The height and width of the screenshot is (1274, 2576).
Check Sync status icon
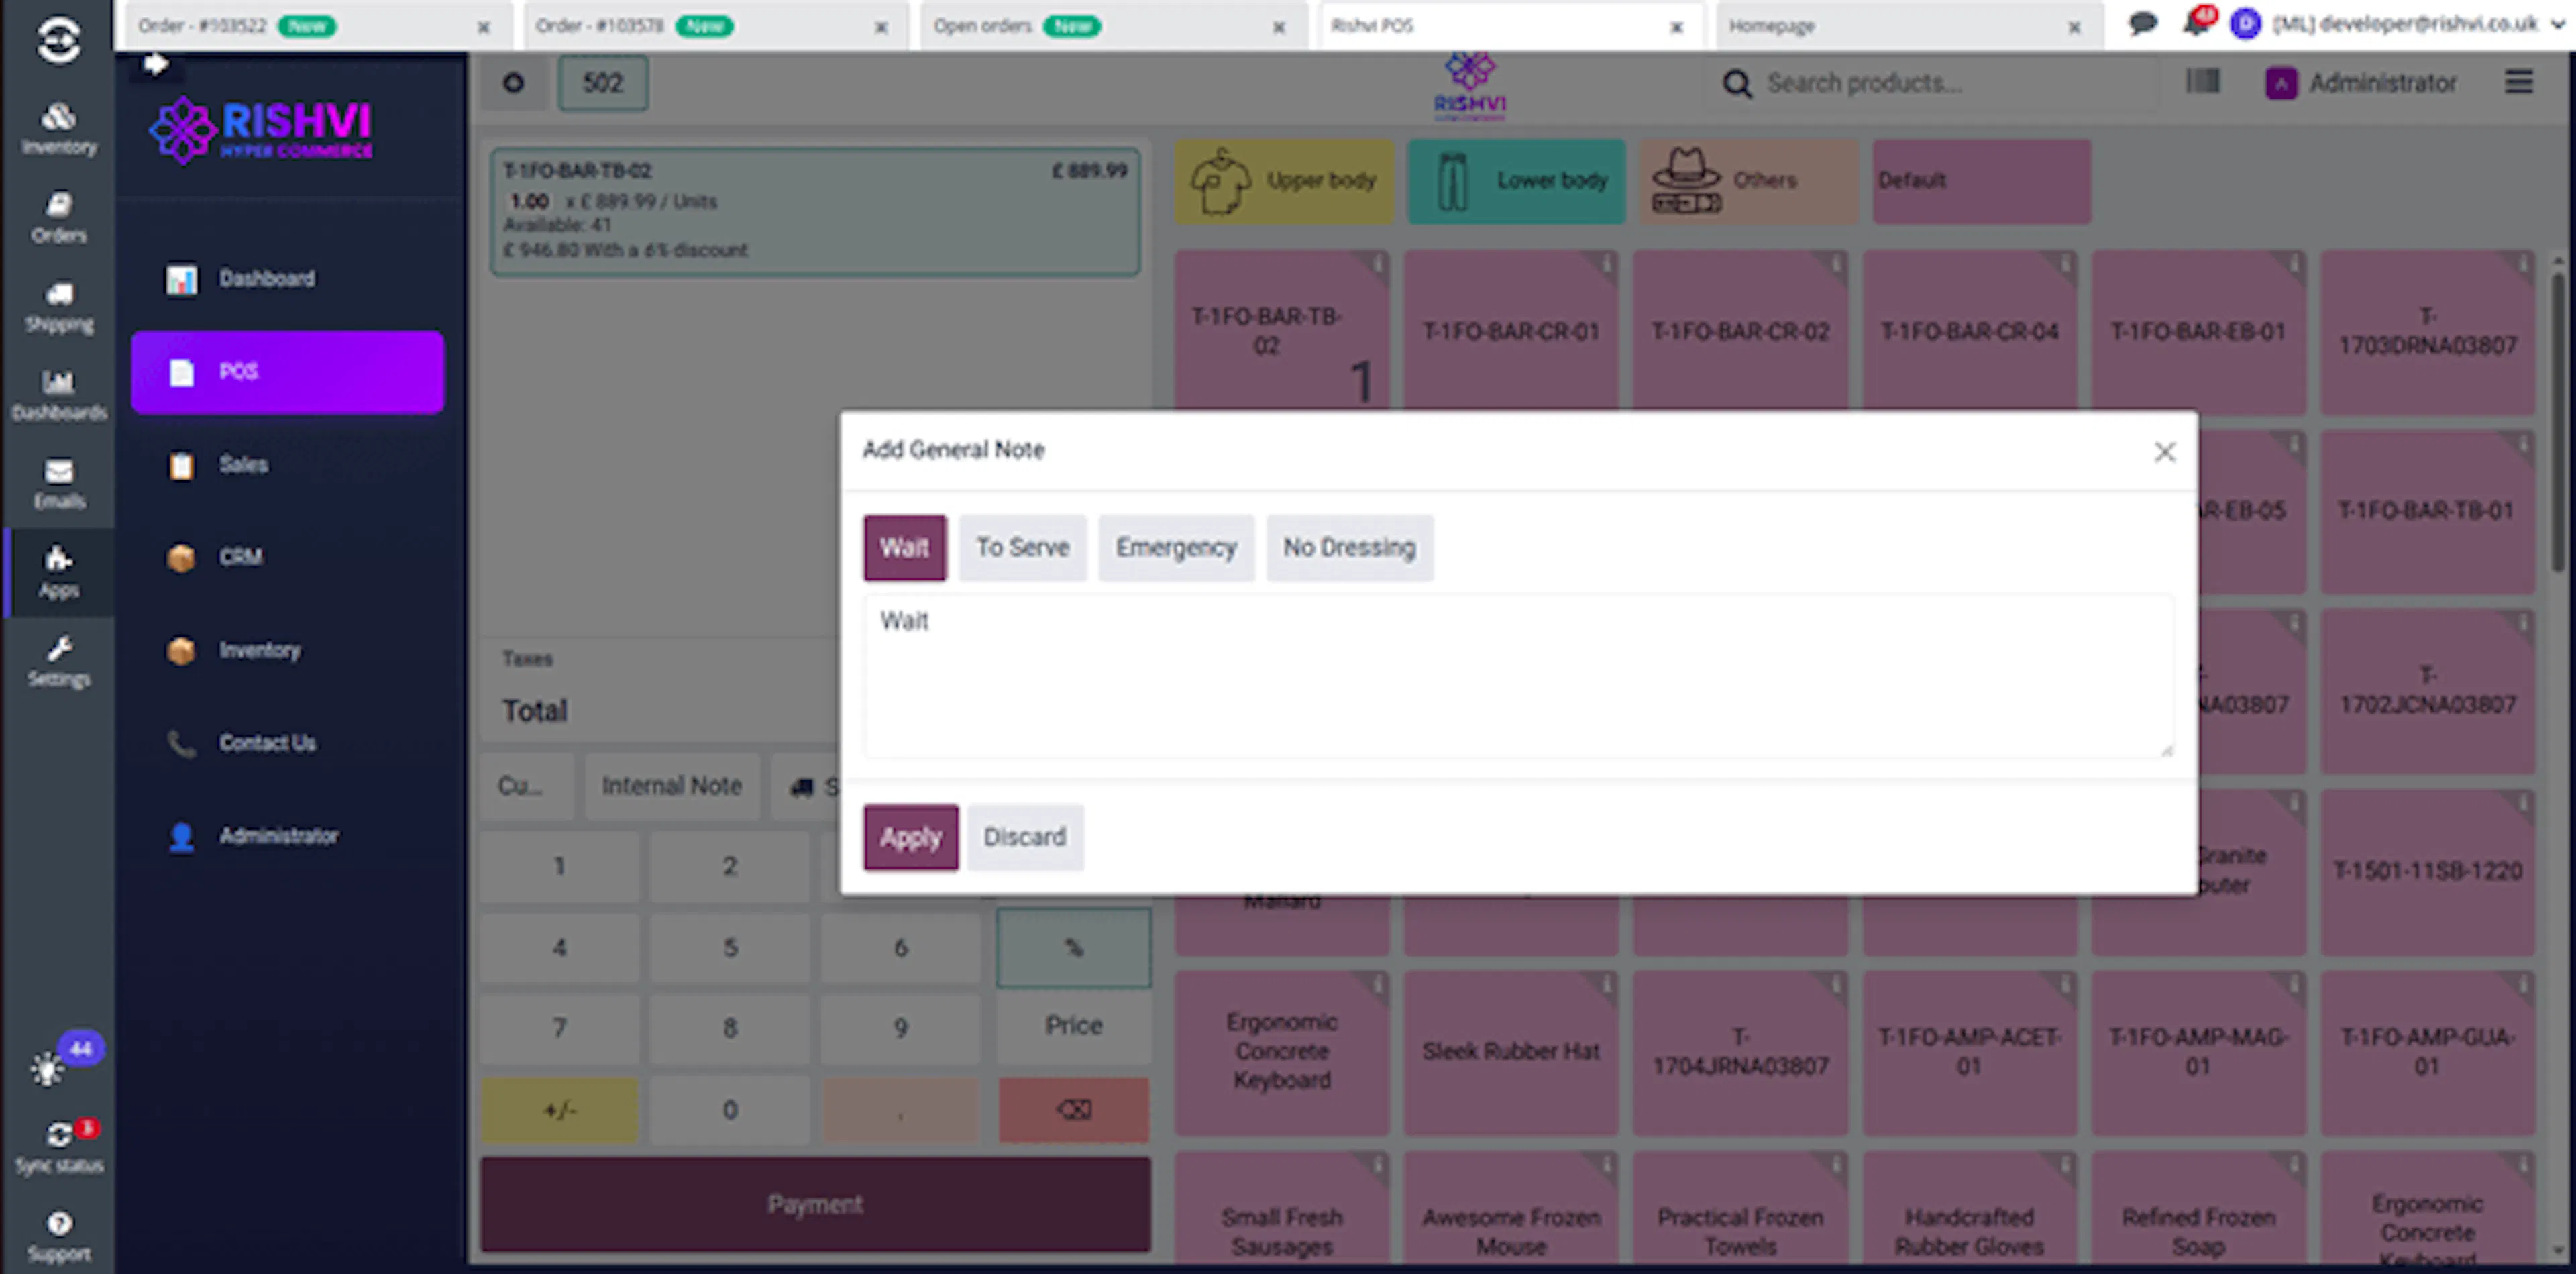(59, 1146)
